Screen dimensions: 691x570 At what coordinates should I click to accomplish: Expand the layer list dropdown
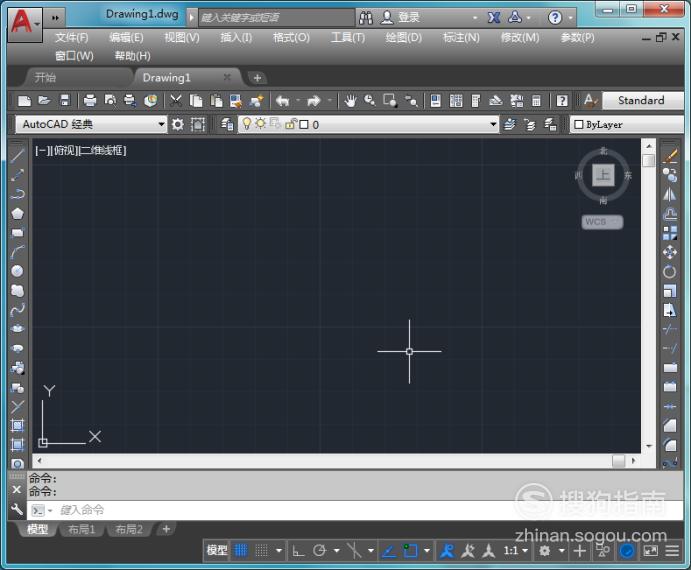(494, 125)
